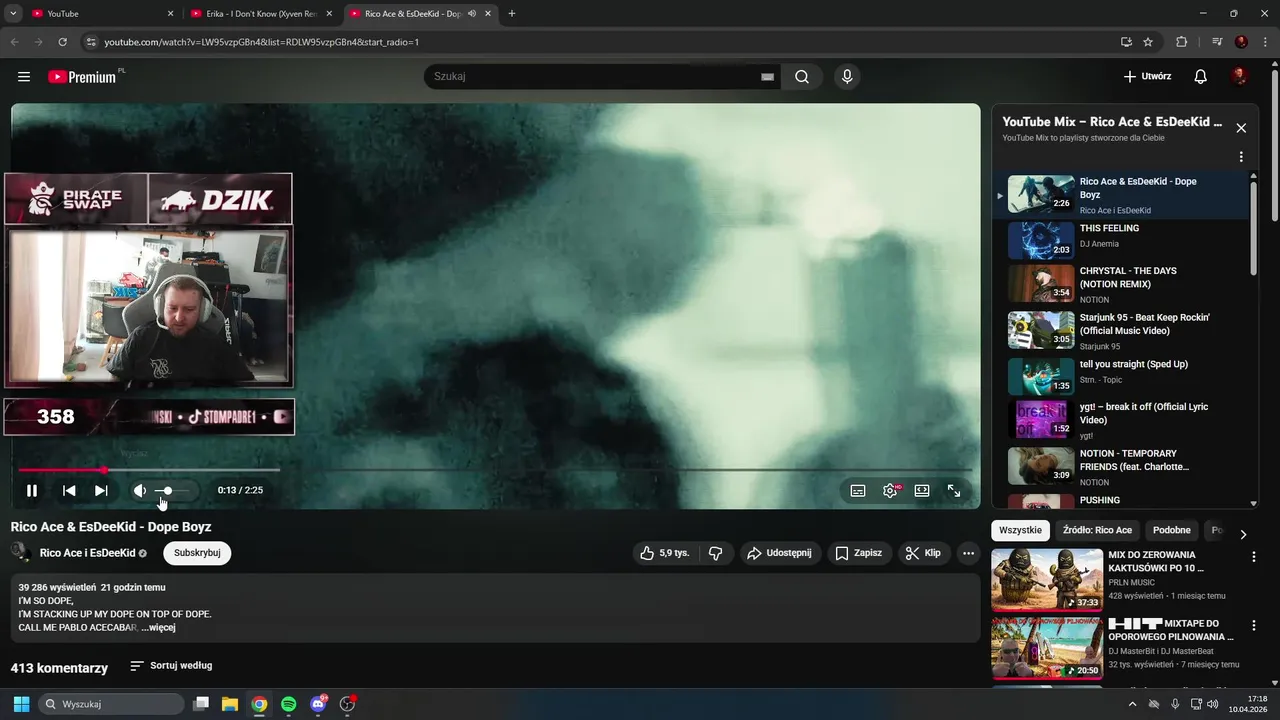Open YouTube notifications bell
Screen dimensions: 1280x720
click(x=1201, y=77)
